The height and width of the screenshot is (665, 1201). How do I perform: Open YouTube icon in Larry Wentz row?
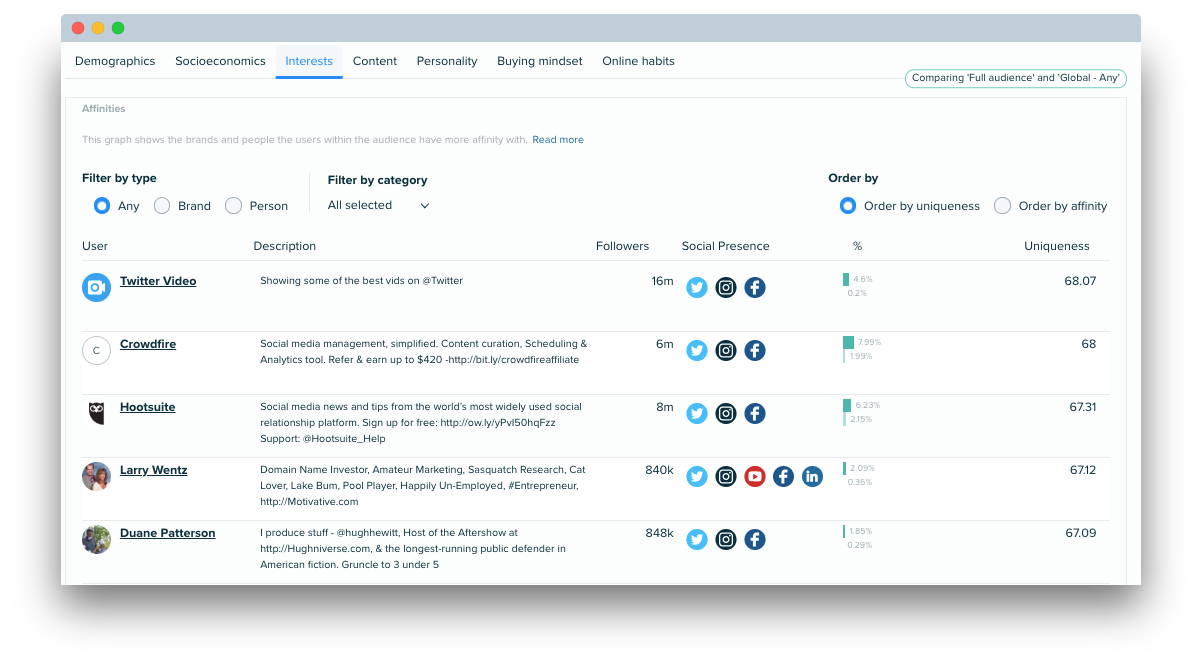click(755, 477)
